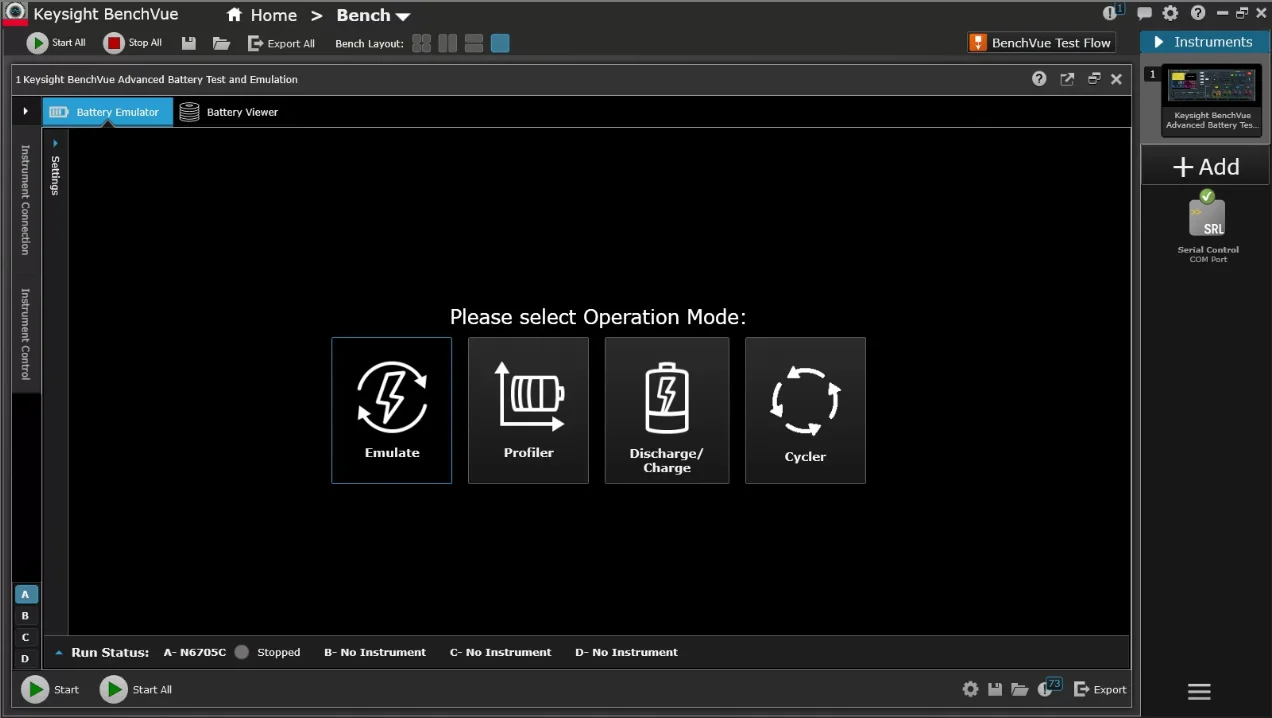Open the BenchVue global settings gear

tap(1170, 14)
